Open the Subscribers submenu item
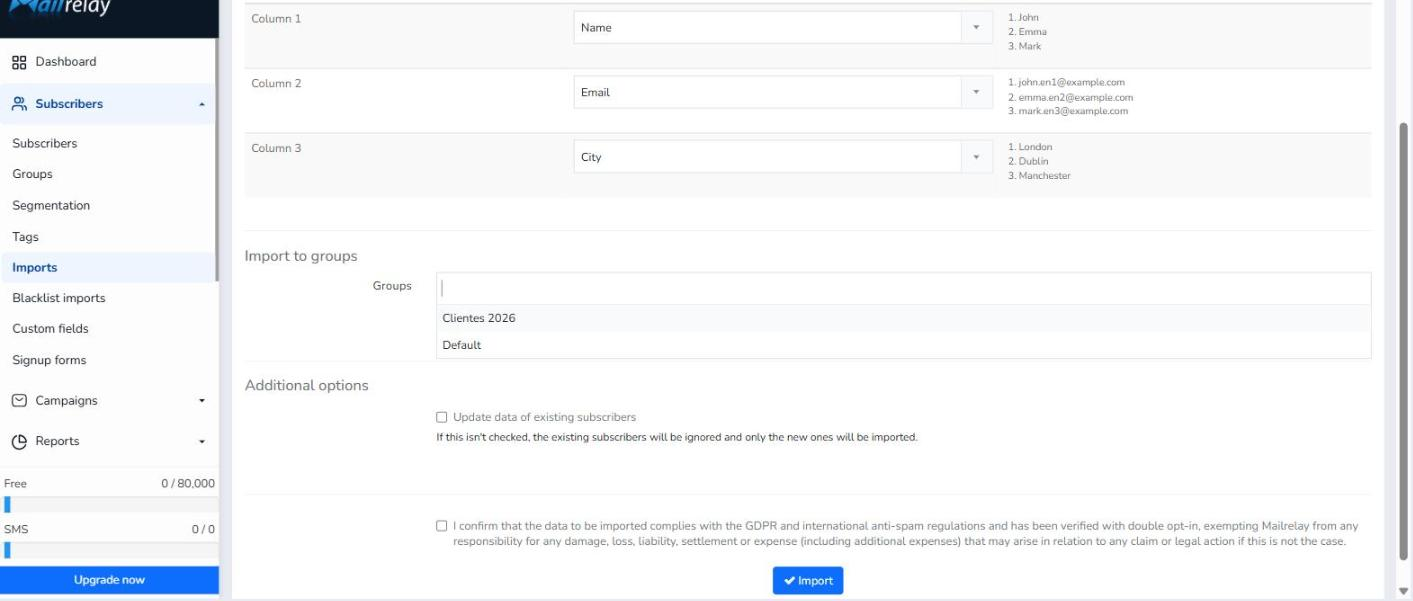The width and height of the screenshot is (1413, 601). coord(45,143)
